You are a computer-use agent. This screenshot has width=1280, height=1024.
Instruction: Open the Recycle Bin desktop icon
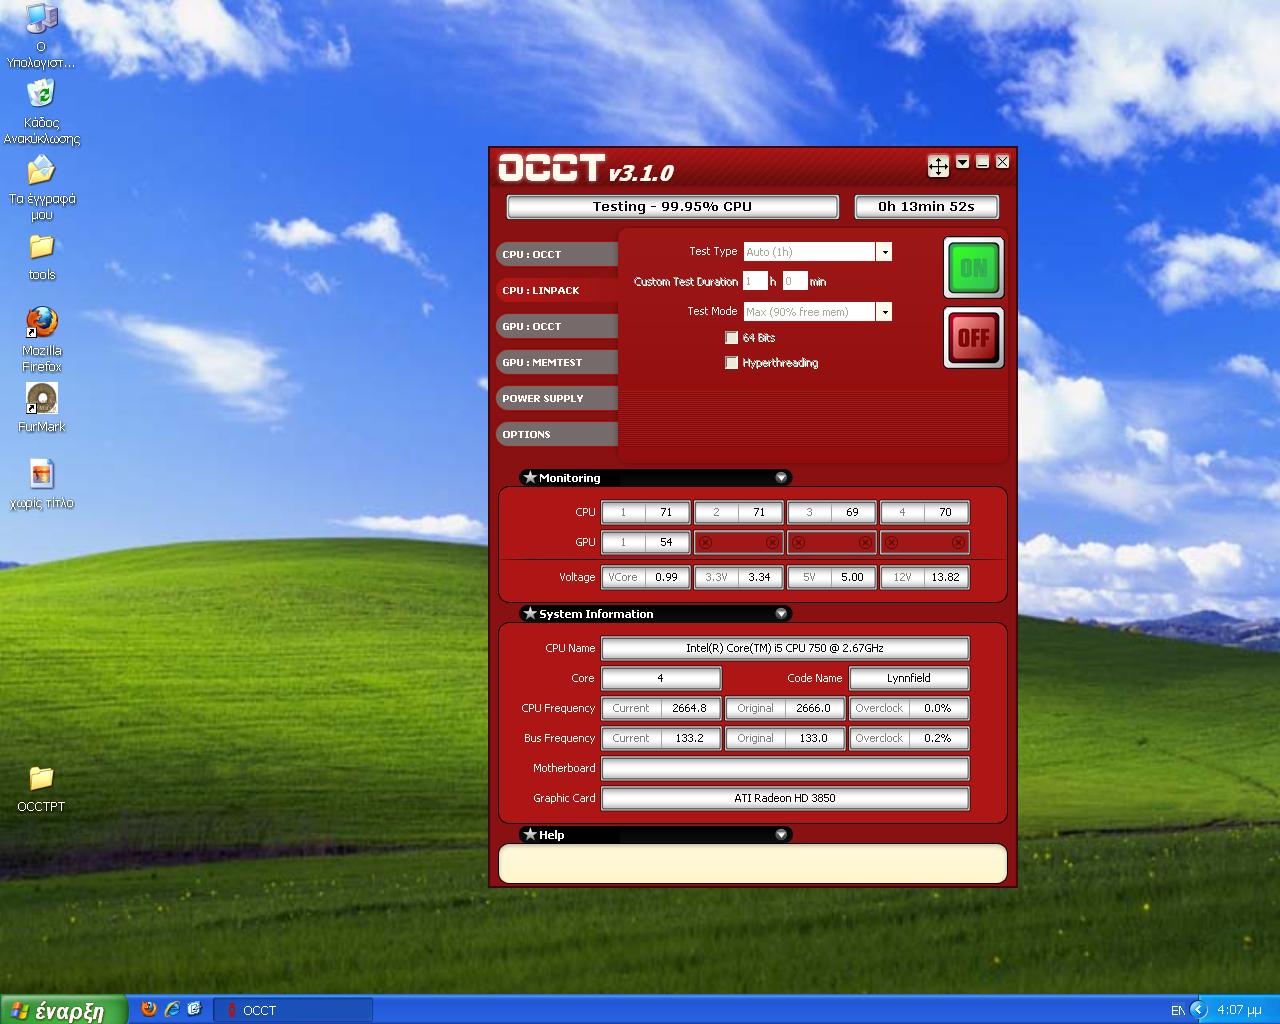point(41,112)
